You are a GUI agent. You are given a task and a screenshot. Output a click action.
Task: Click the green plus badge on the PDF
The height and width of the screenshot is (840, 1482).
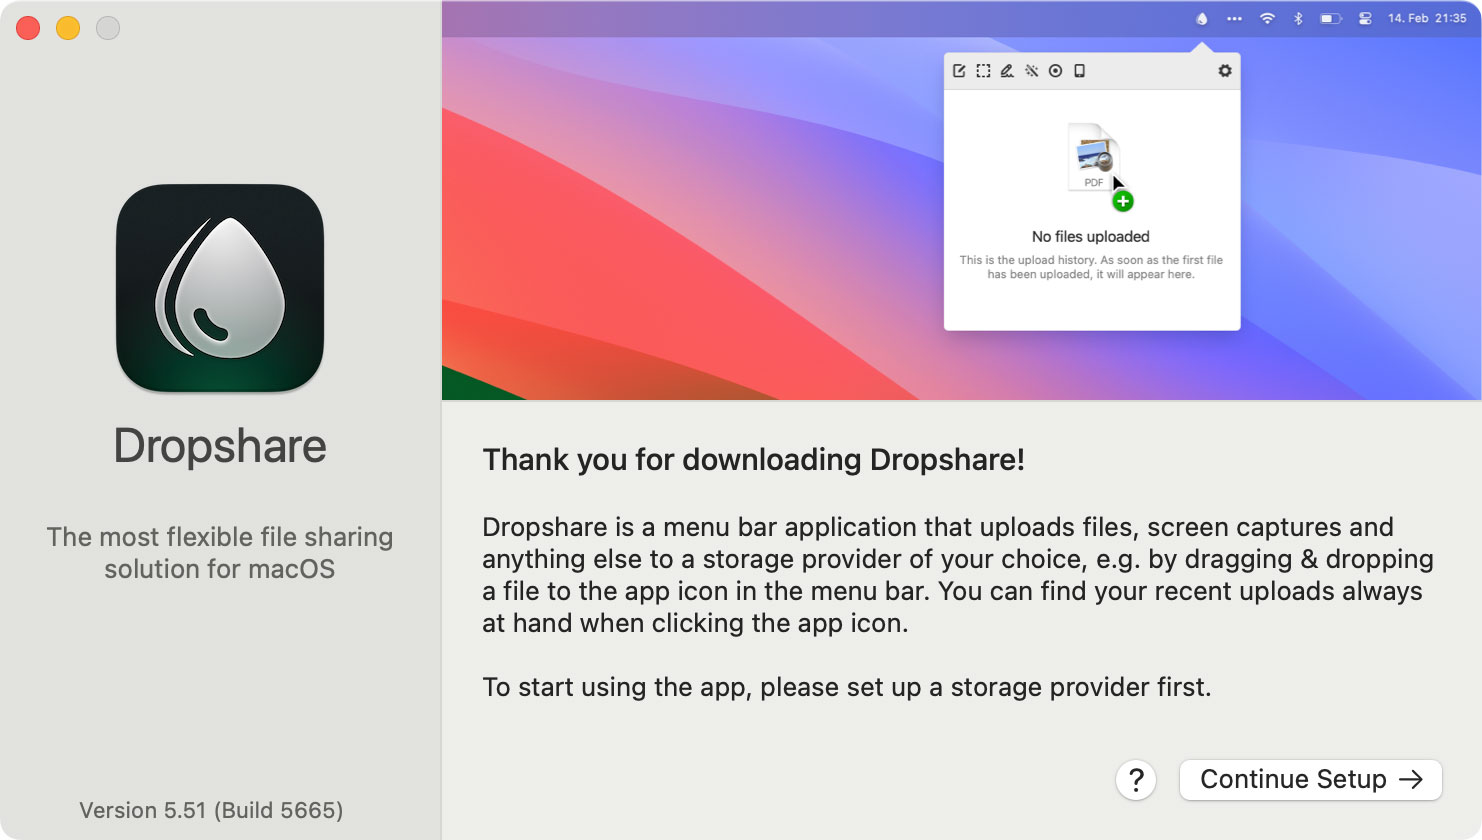pyautogui.click(x=1123, y=202)
